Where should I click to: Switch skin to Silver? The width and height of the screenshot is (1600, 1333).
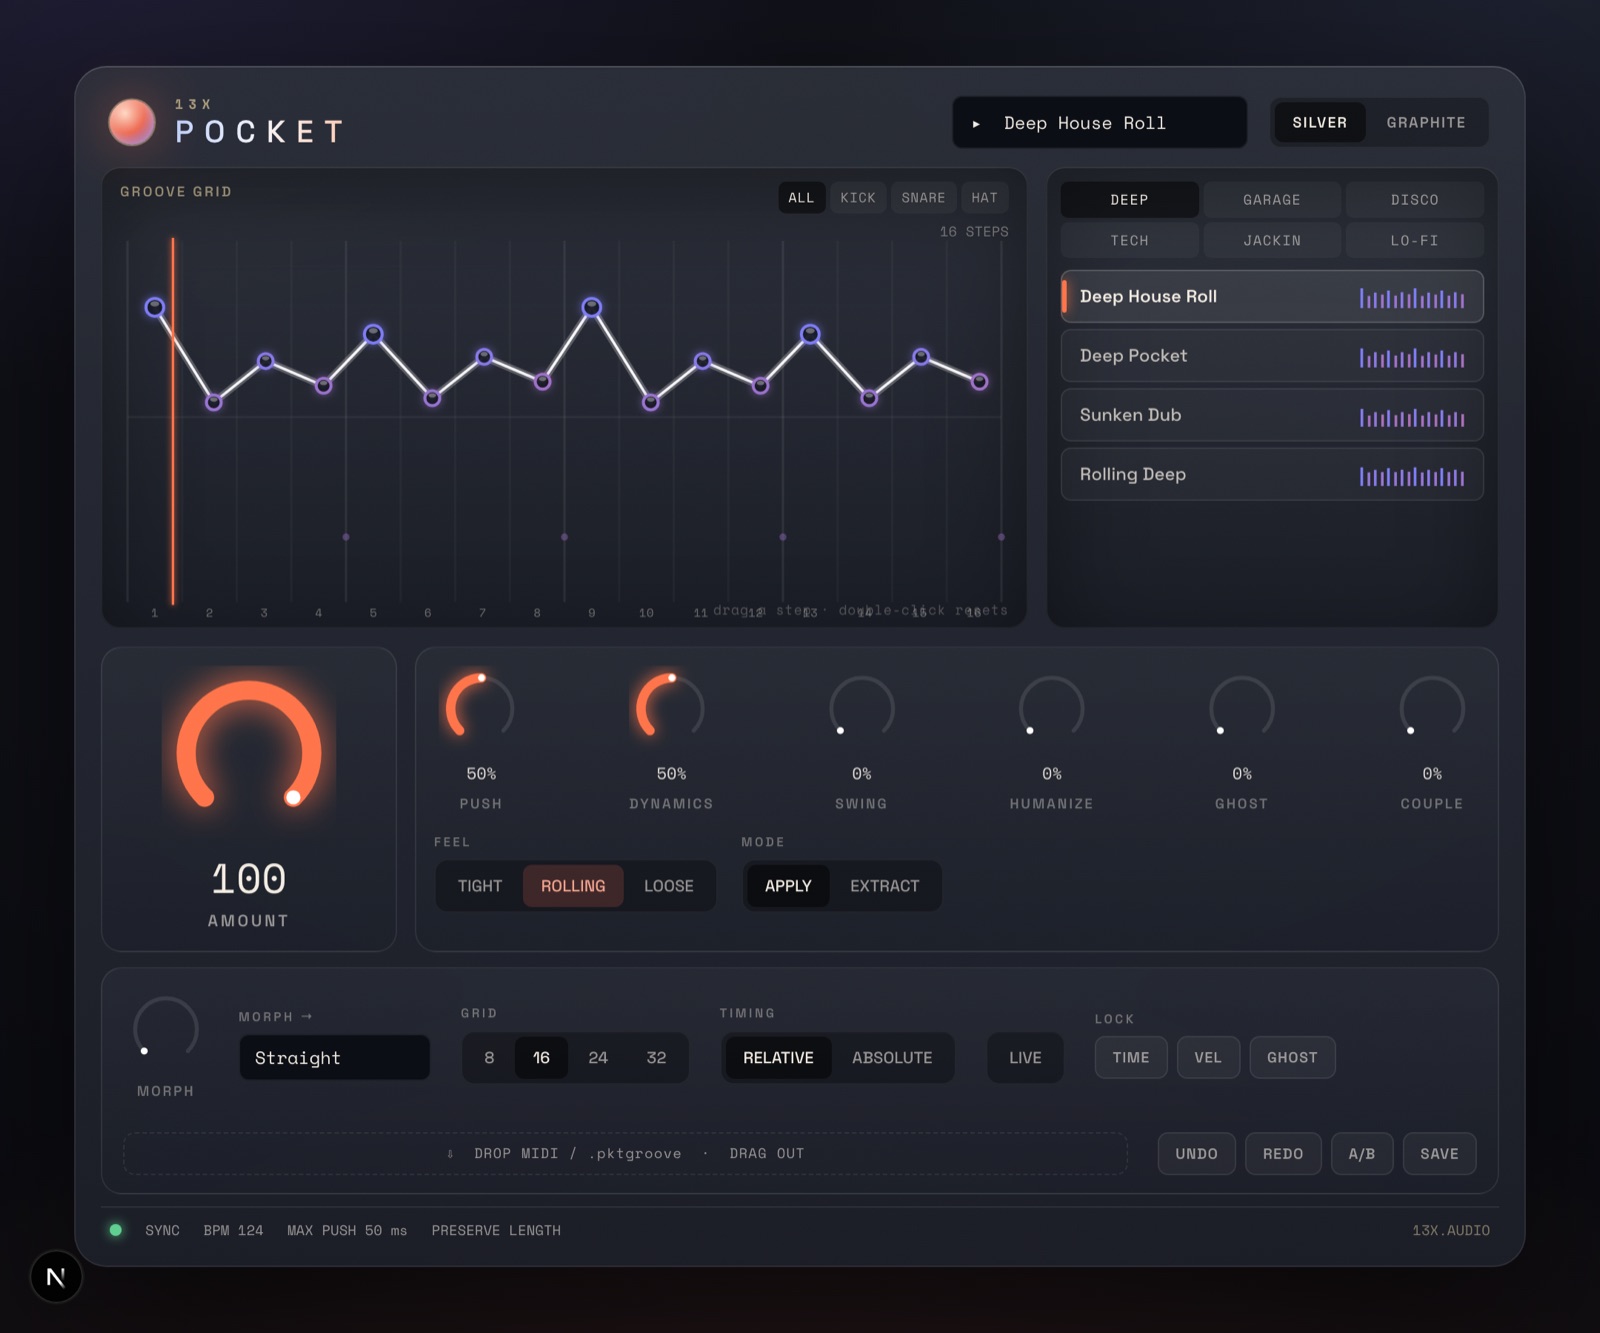tap(1319, 123)
